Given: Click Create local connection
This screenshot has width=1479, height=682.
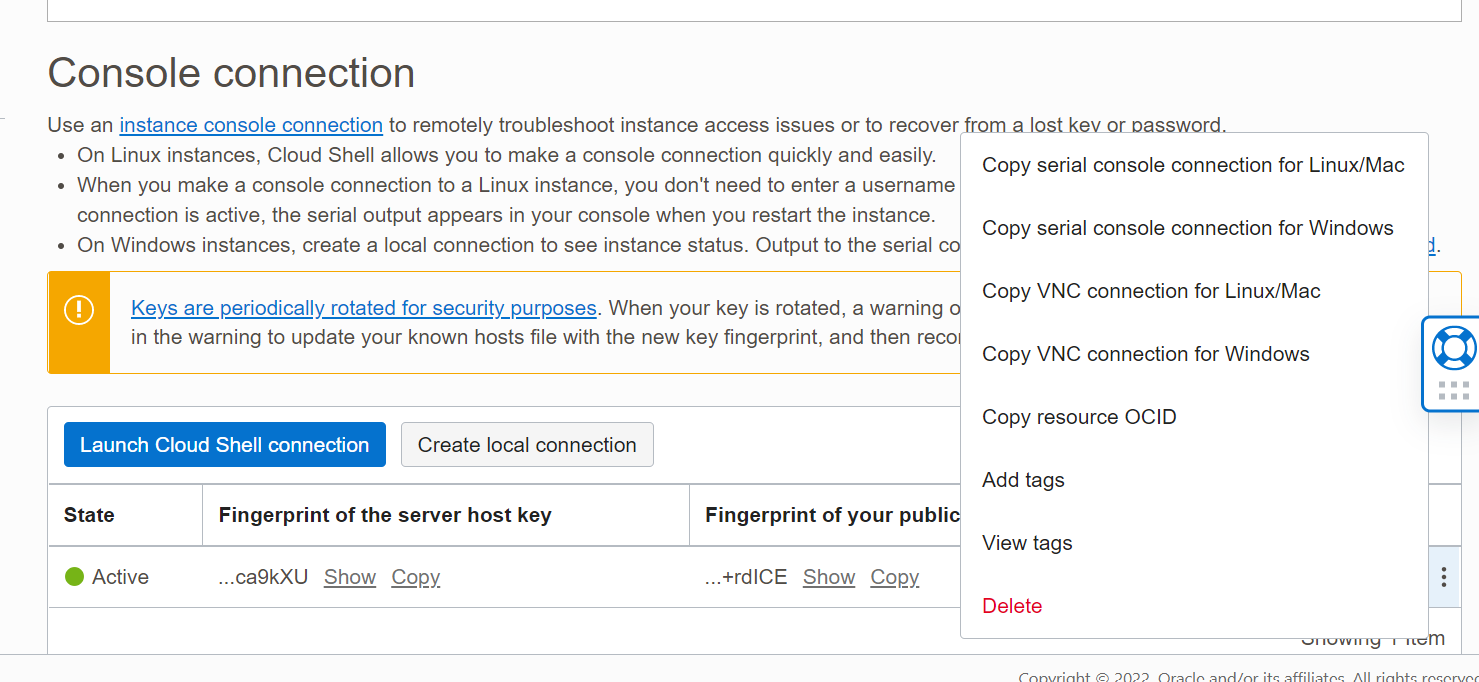Looking at the screenshot, I should [527, 444].
